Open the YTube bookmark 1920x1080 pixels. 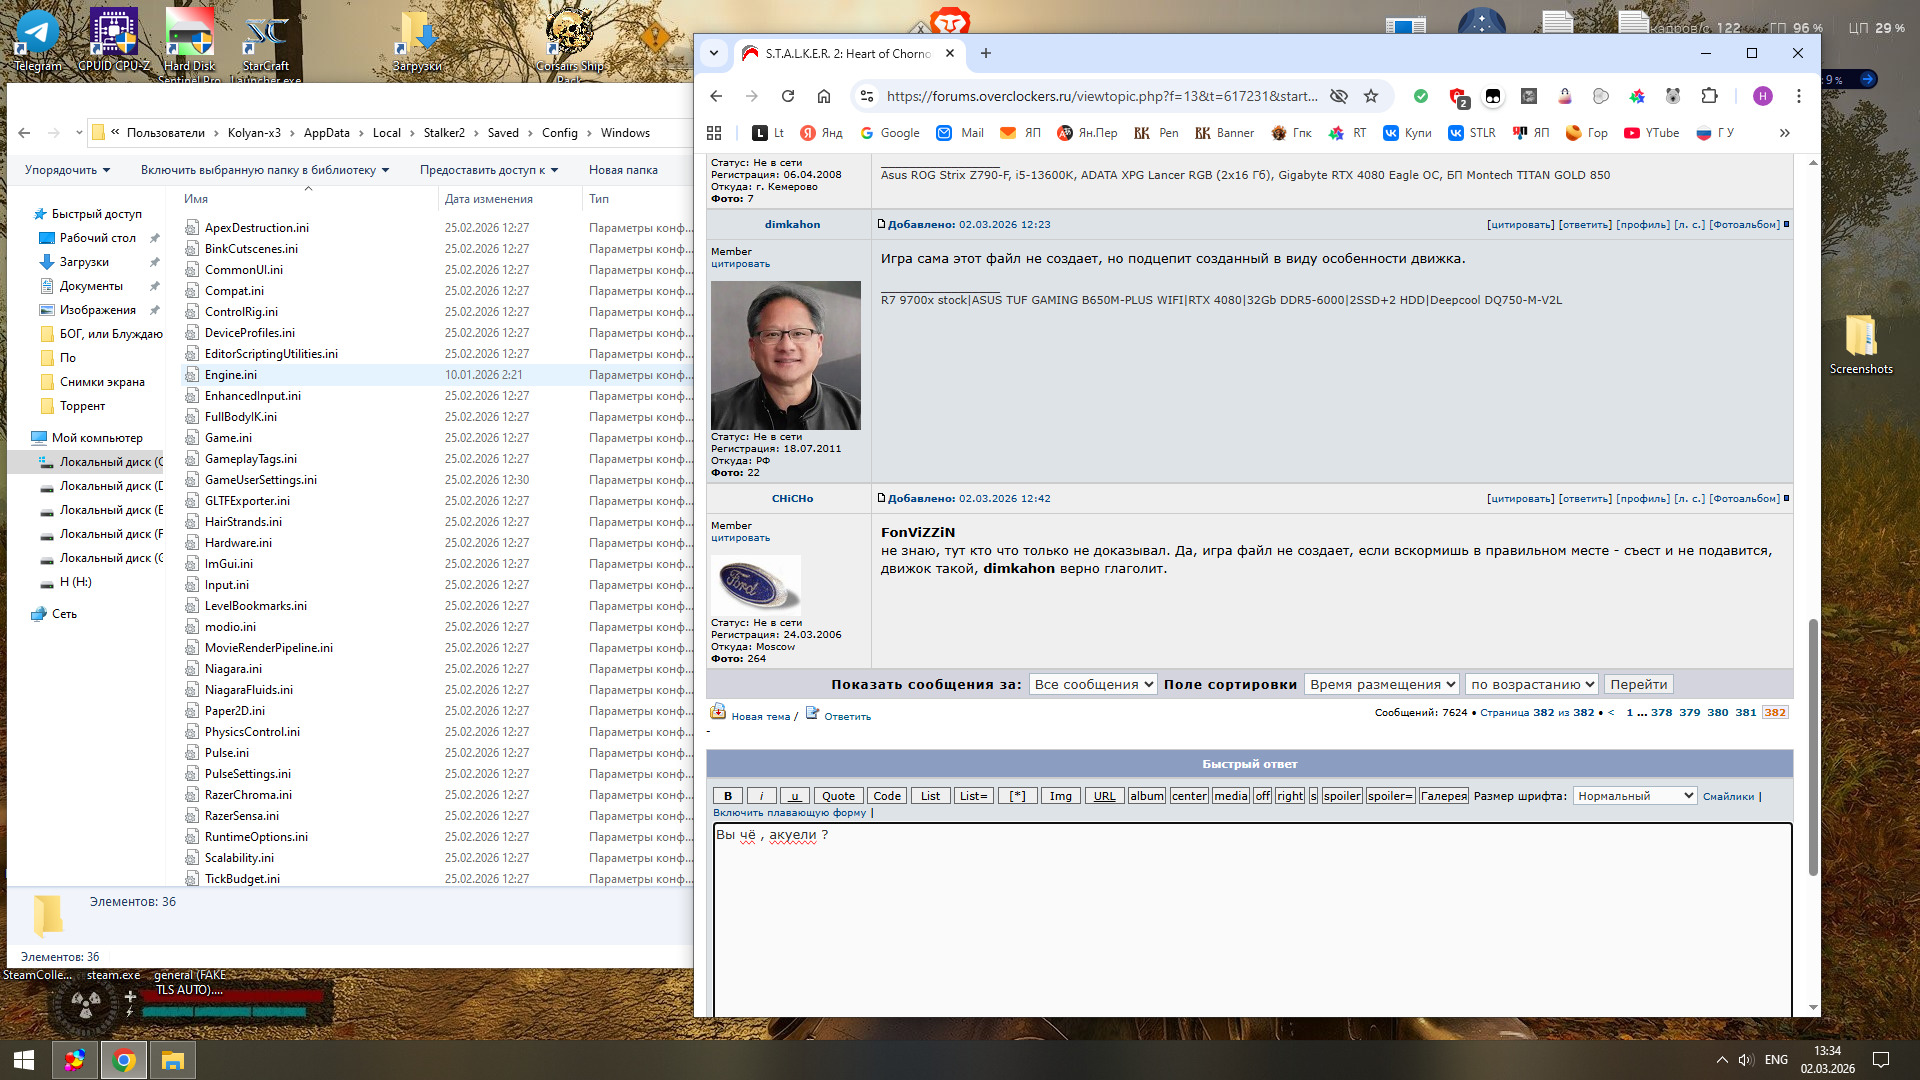1651,133
